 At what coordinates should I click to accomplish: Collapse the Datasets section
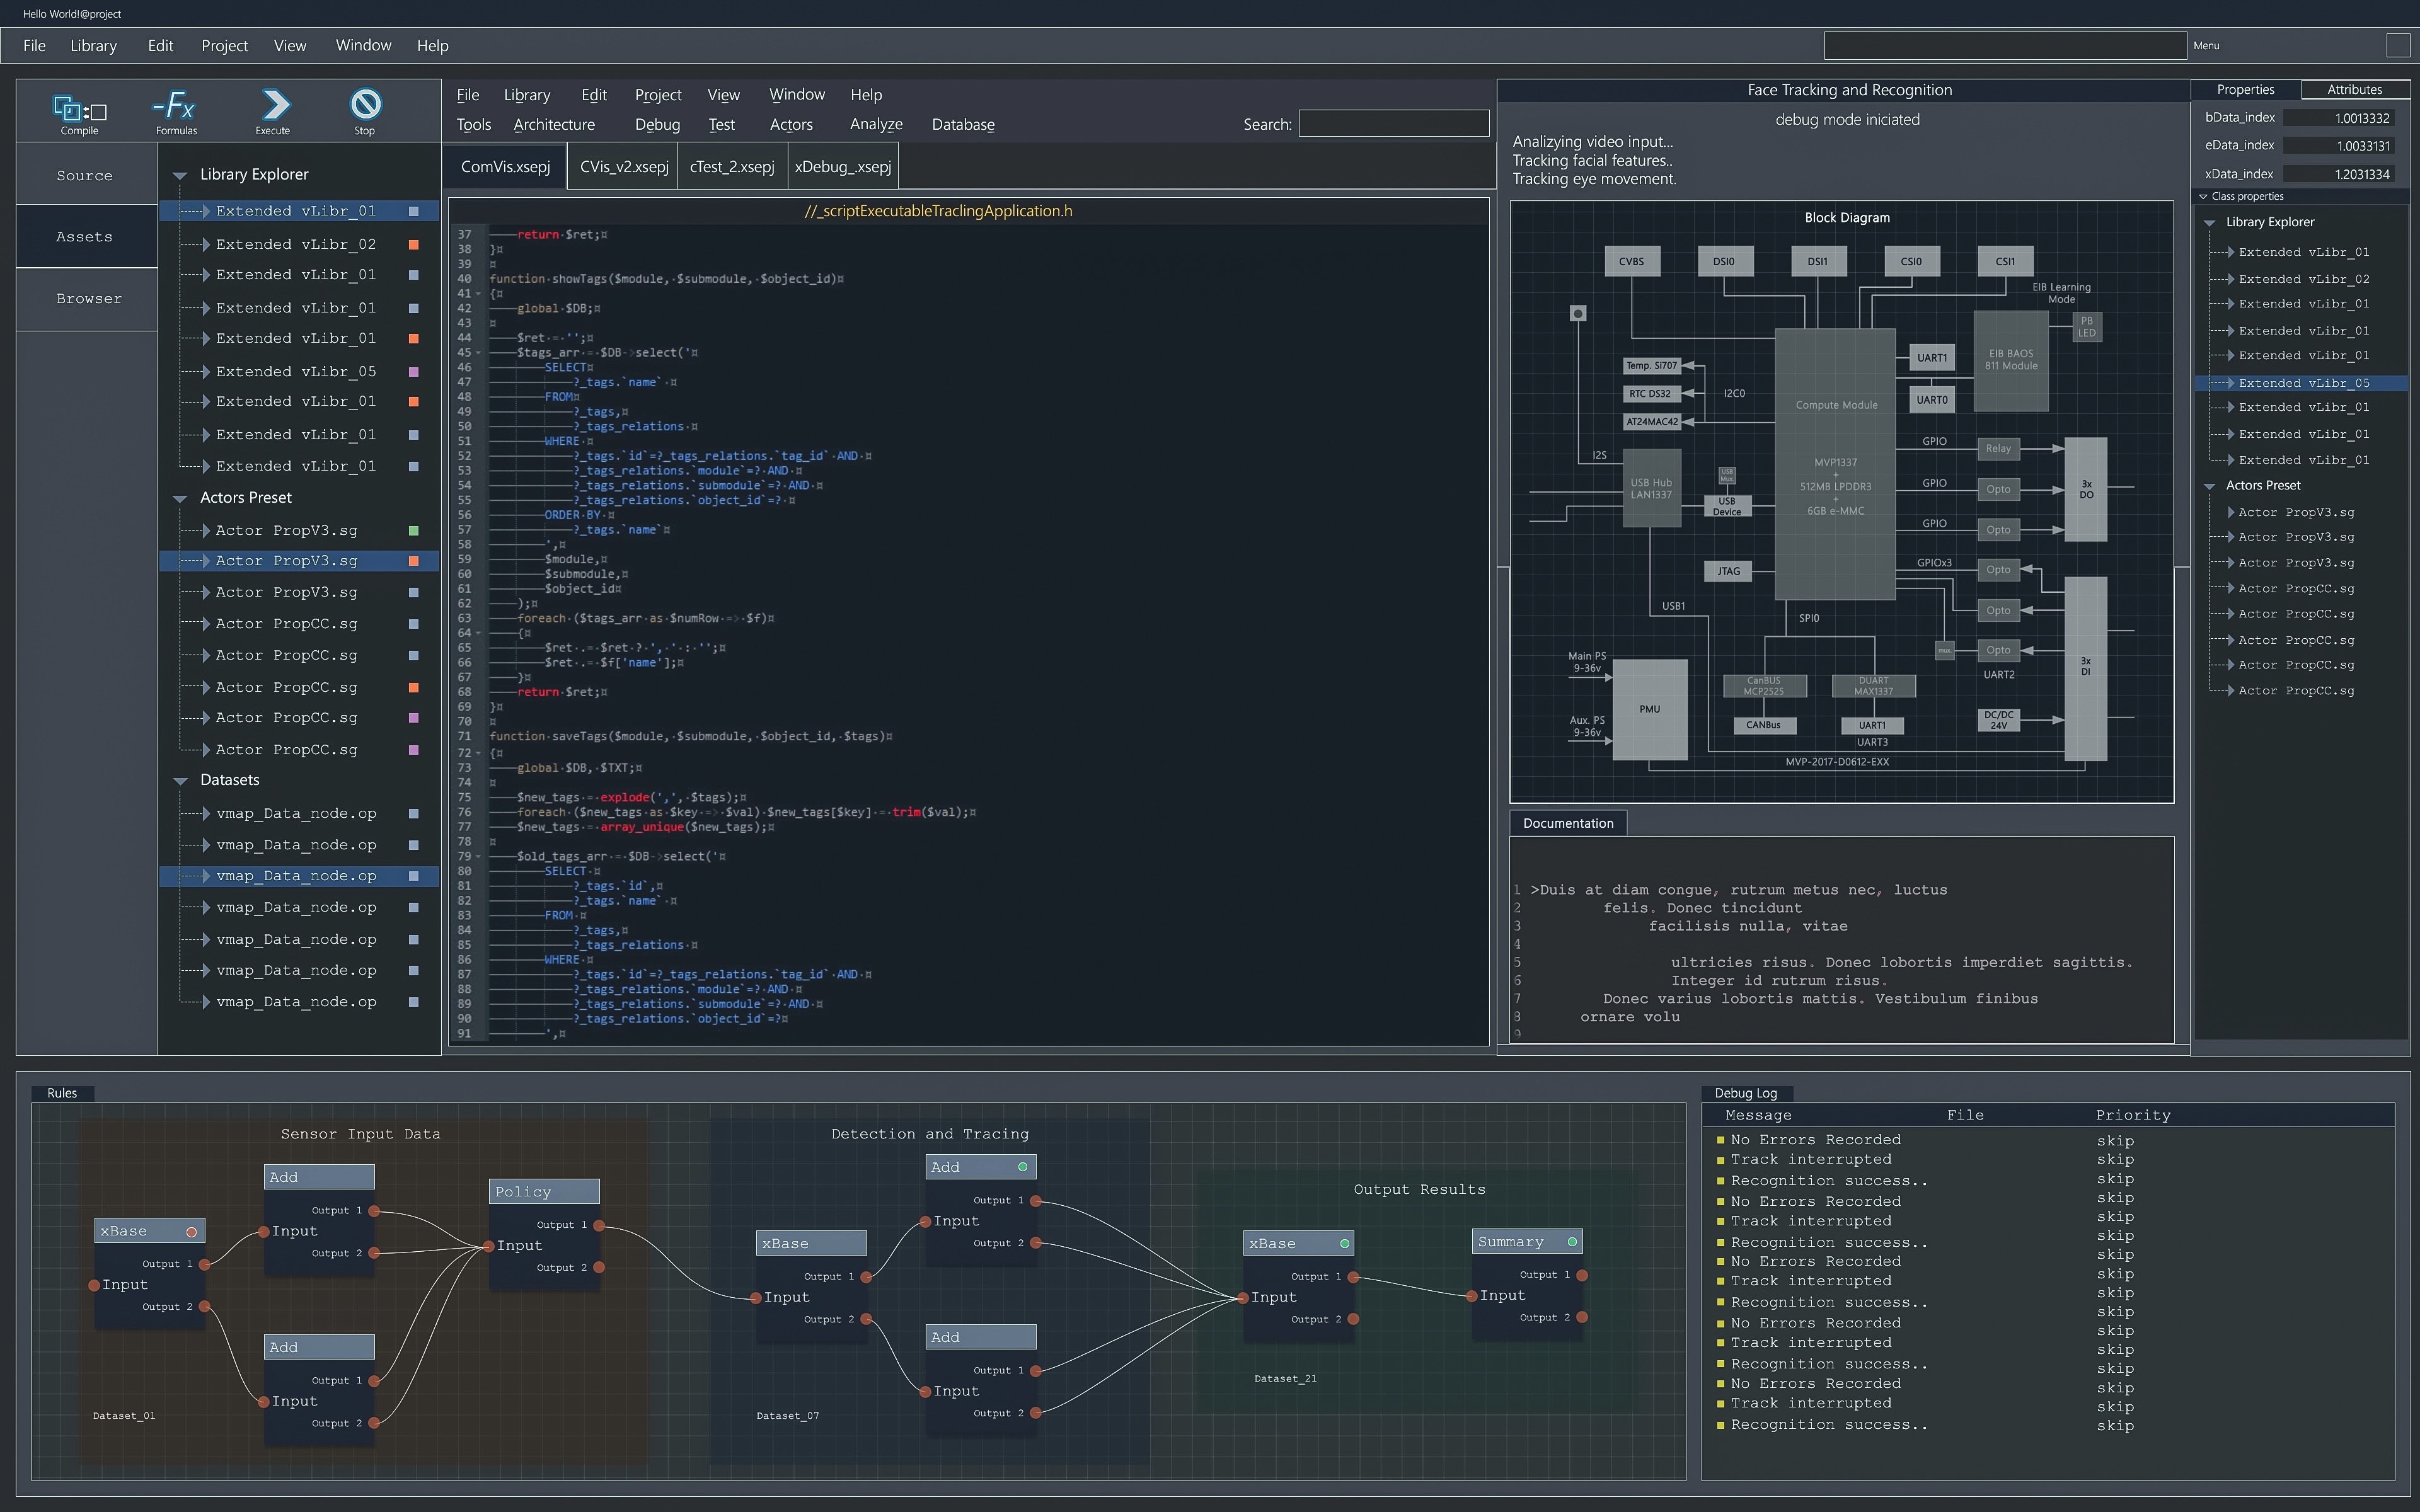pyautogui.click(x=180, y=781)
